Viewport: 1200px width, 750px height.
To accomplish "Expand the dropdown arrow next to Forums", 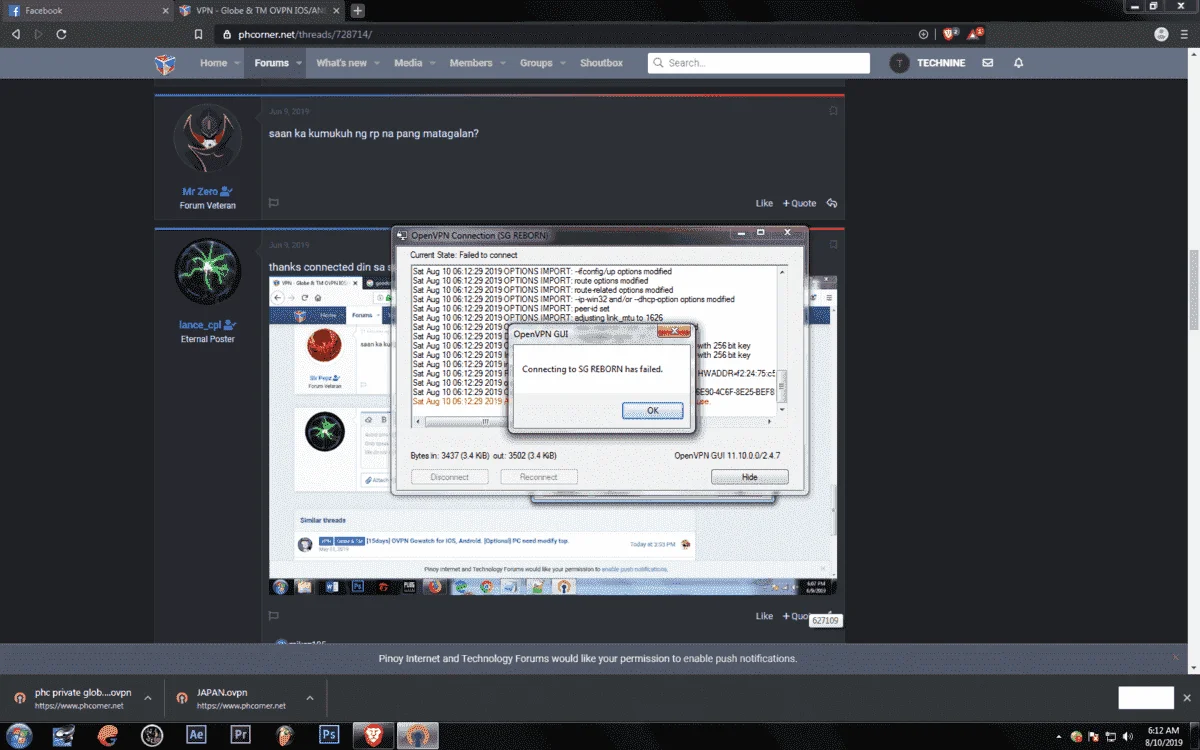I will point(297,63).
